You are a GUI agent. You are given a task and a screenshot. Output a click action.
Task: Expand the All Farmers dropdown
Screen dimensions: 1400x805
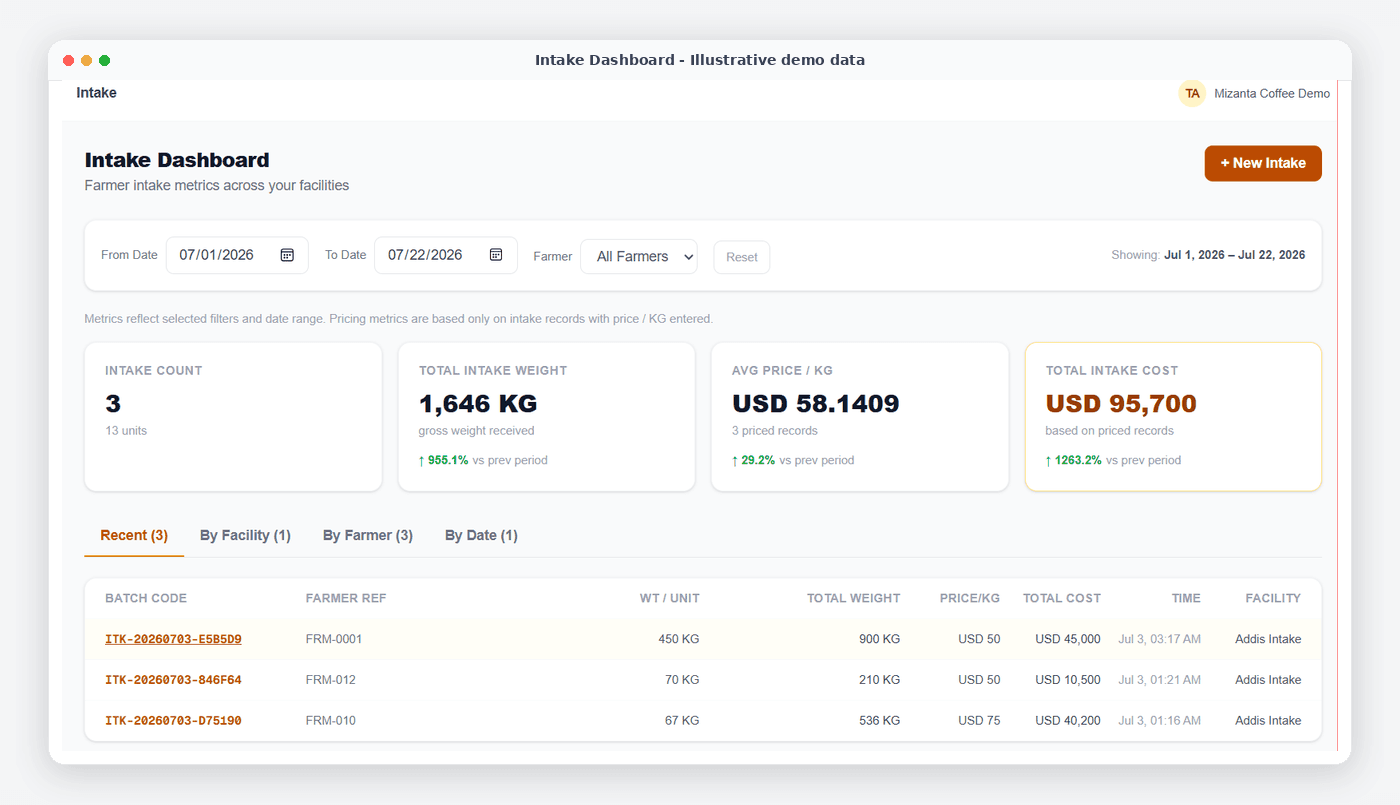(639, 256)
